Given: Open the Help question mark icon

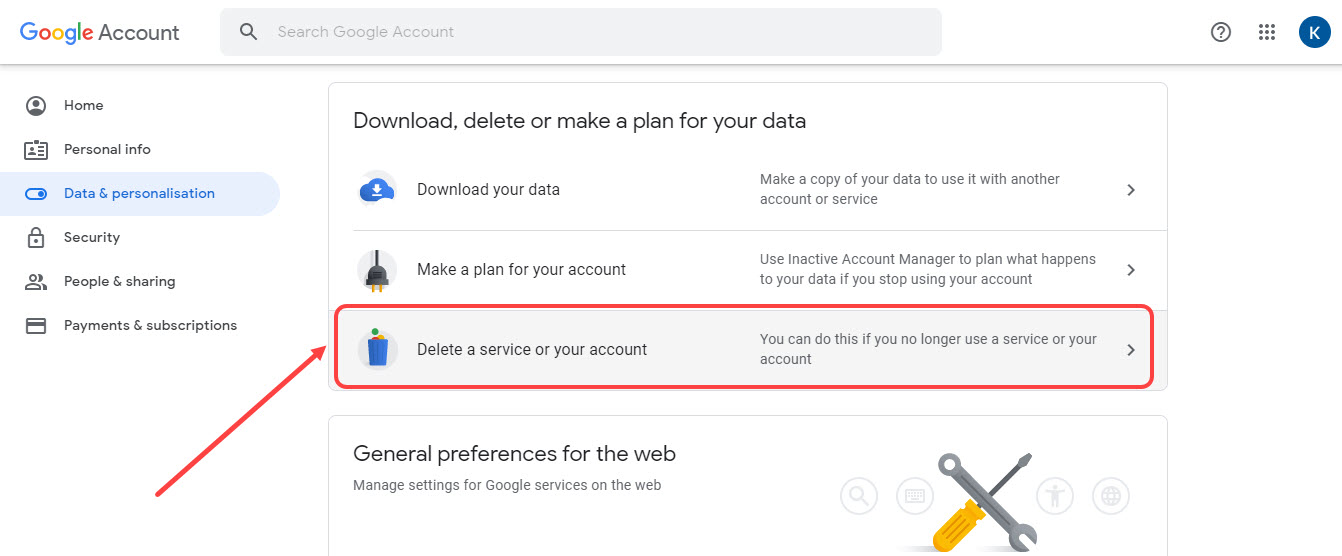Looking at the screenshot, I should click(1220, 32).
